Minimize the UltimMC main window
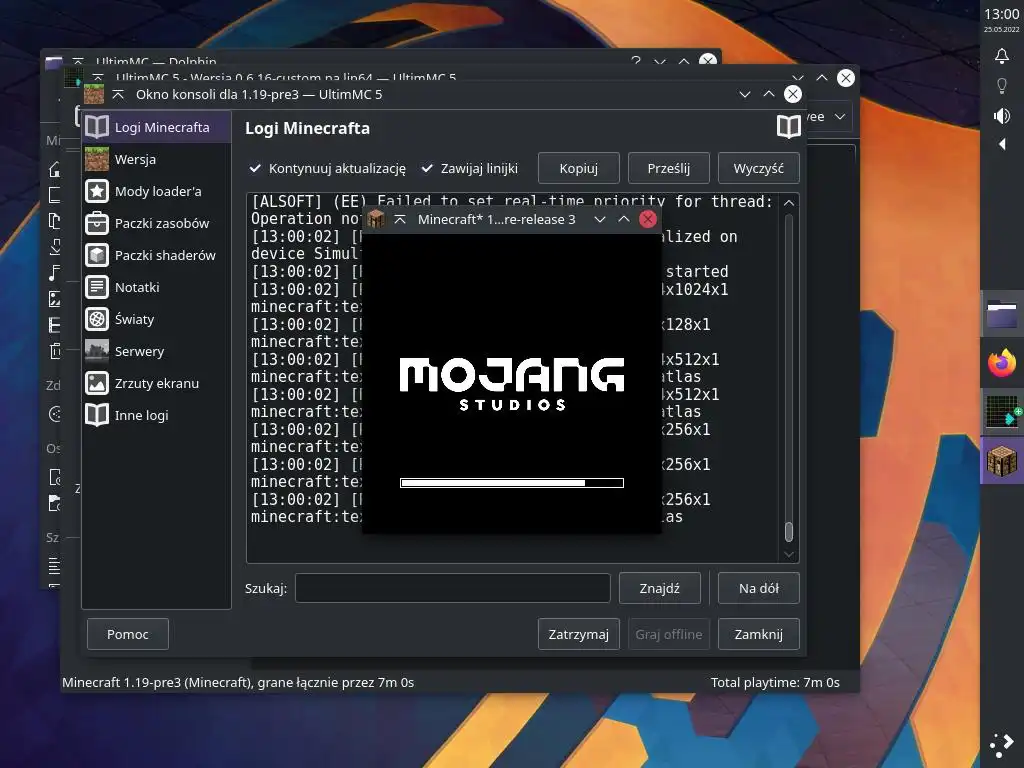 798,78
